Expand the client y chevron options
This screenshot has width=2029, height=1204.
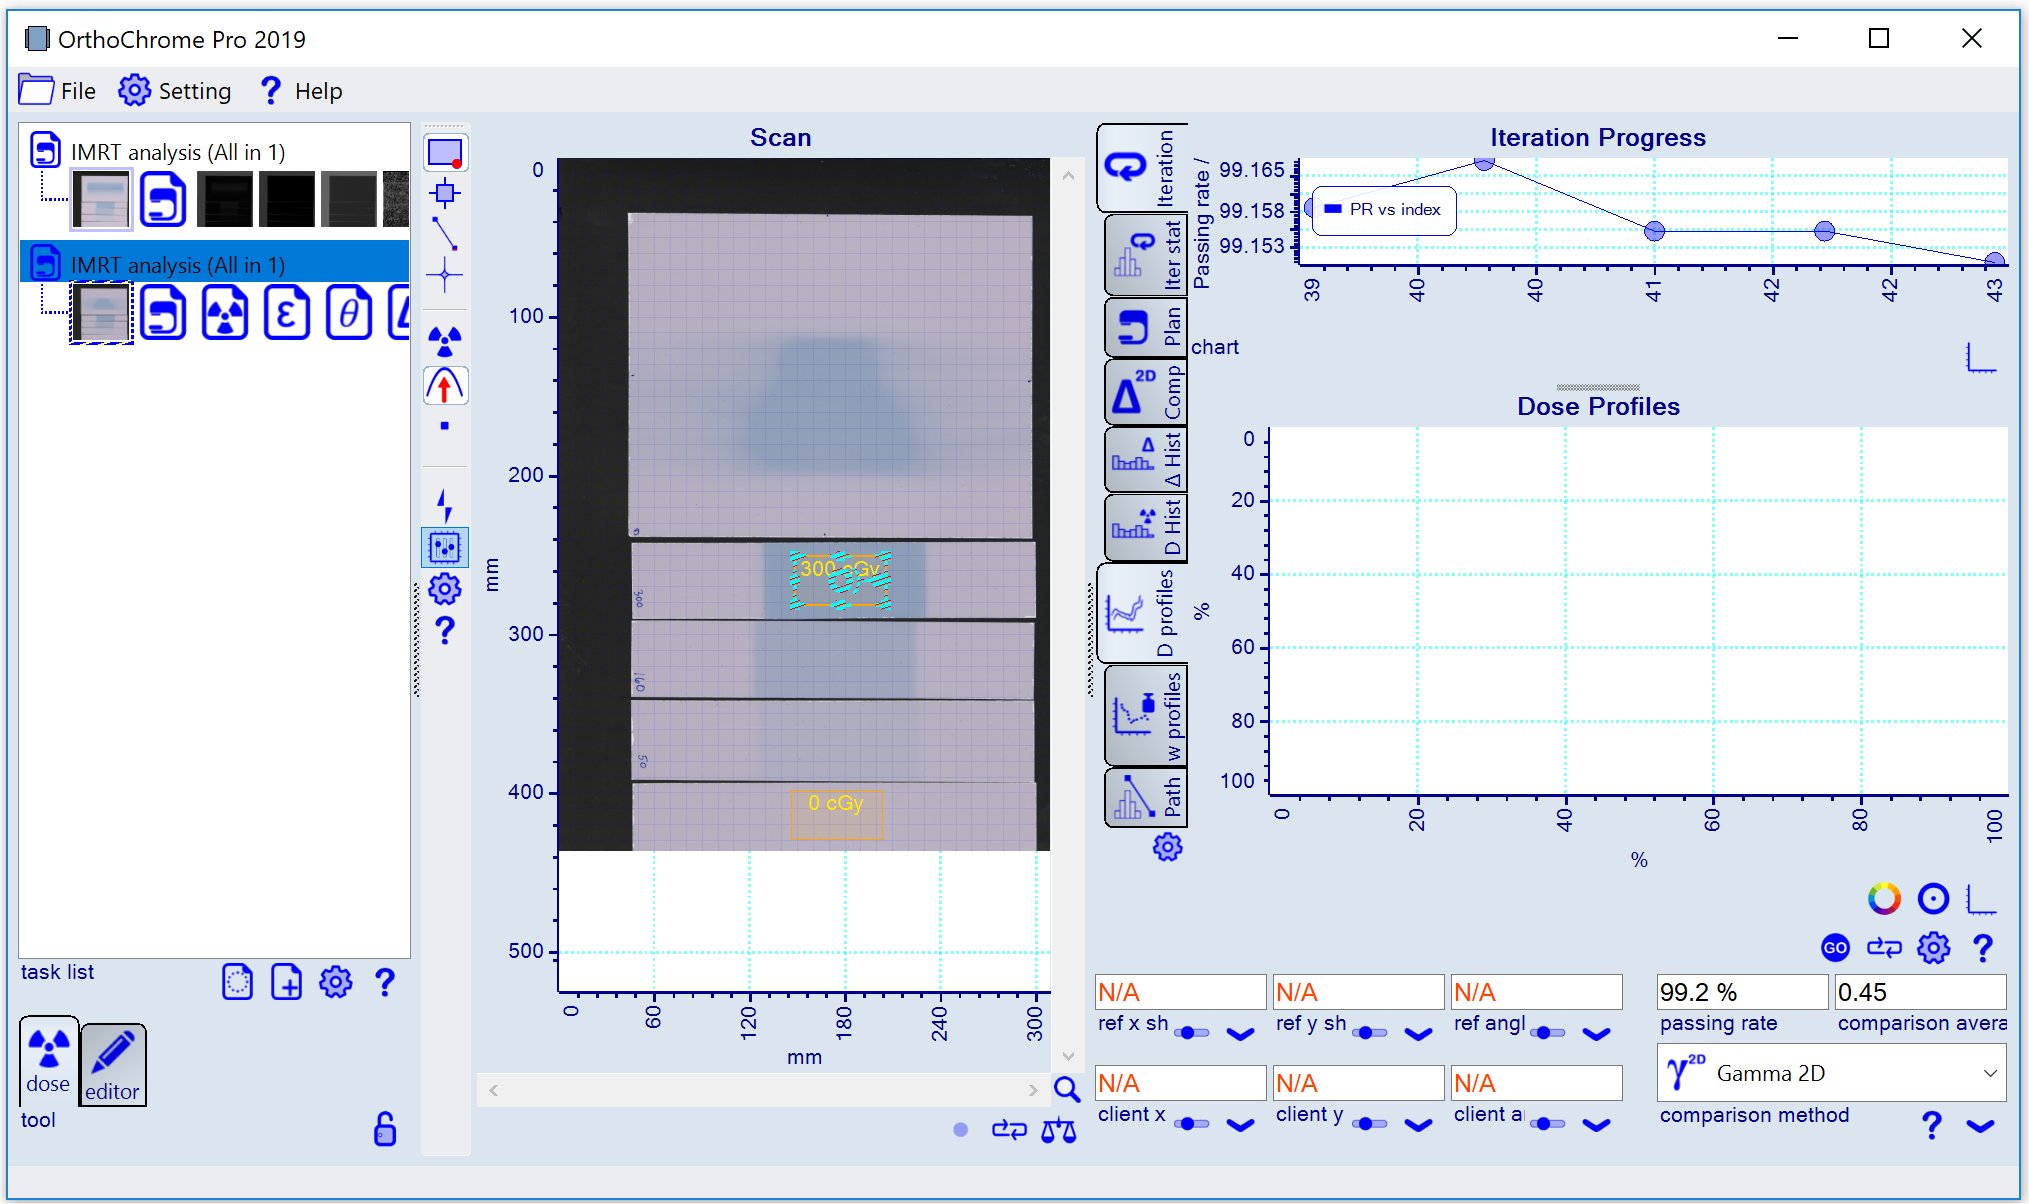(x=1419, y=1125)
